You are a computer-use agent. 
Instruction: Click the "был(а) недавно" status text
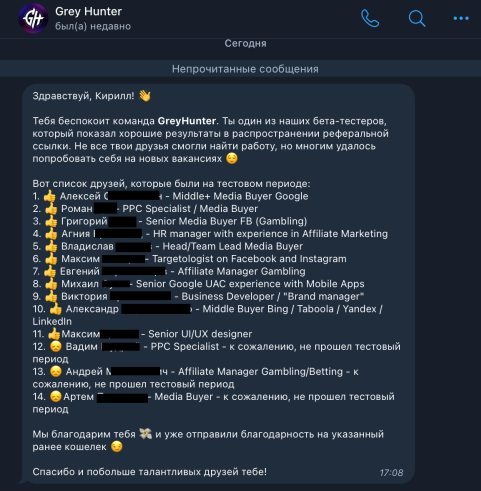click(x=93, y=26)
